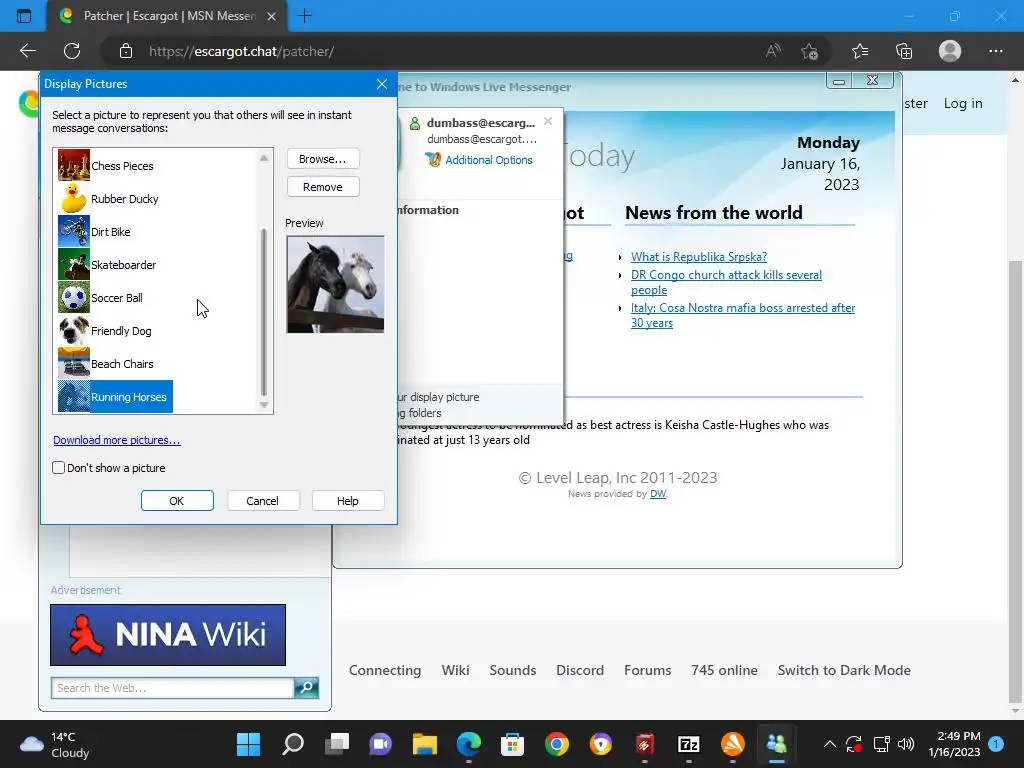1024x768 pixels.
Task: Pick the Skateboarder picture icon
Action: [x=74, y=264]
